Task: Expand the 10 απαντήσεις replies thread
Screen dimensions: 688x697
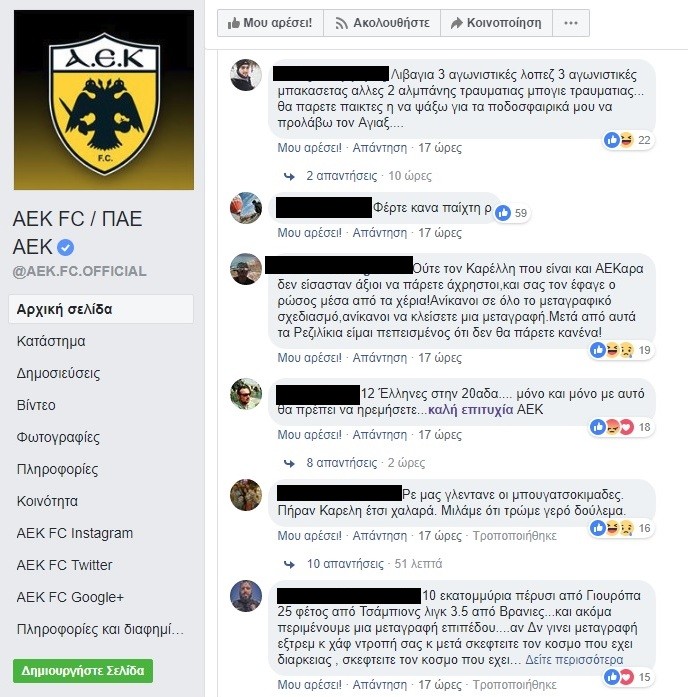Action: pos(345,564)
